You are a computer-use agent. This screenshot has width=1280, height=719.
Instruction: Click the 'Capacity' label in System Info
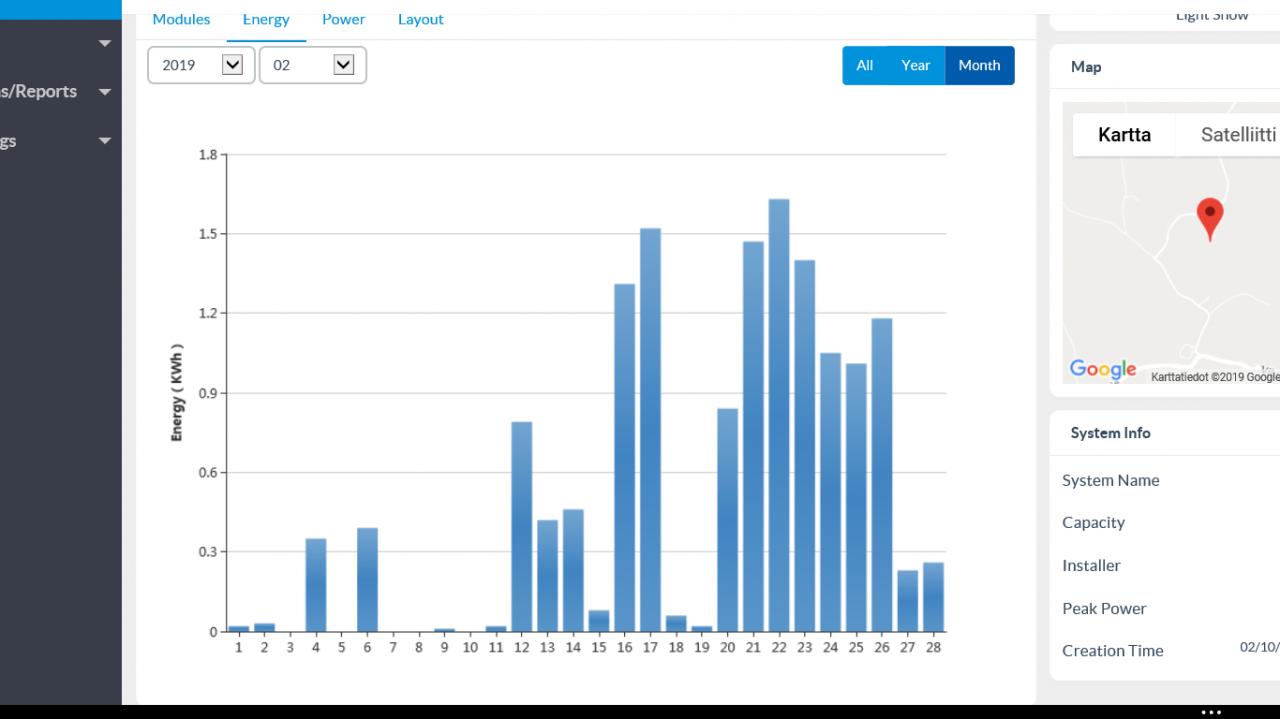1093,523
